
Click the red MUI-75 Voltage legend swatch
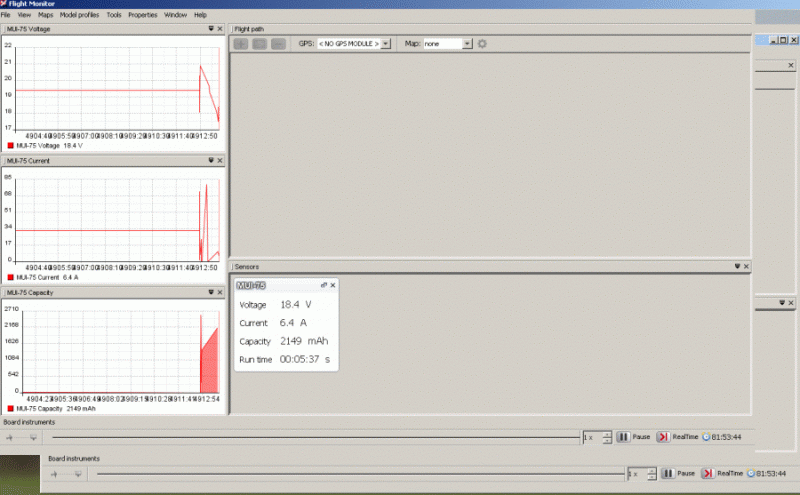pos(10,145)
